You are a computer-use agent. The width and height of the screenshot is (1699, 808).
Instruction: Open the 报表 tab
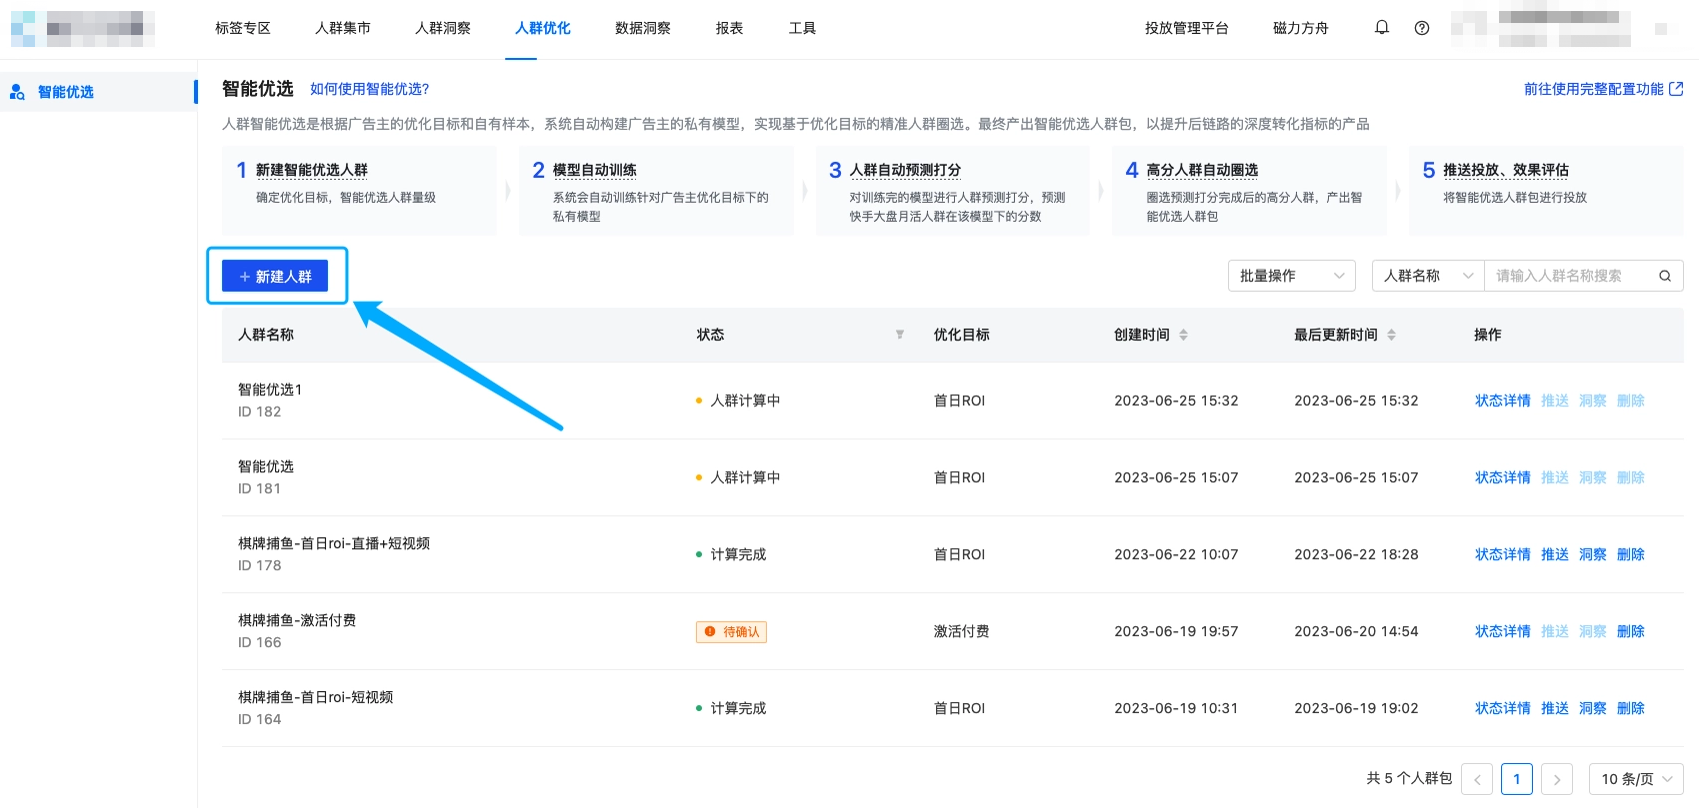[x=729, y=28]
